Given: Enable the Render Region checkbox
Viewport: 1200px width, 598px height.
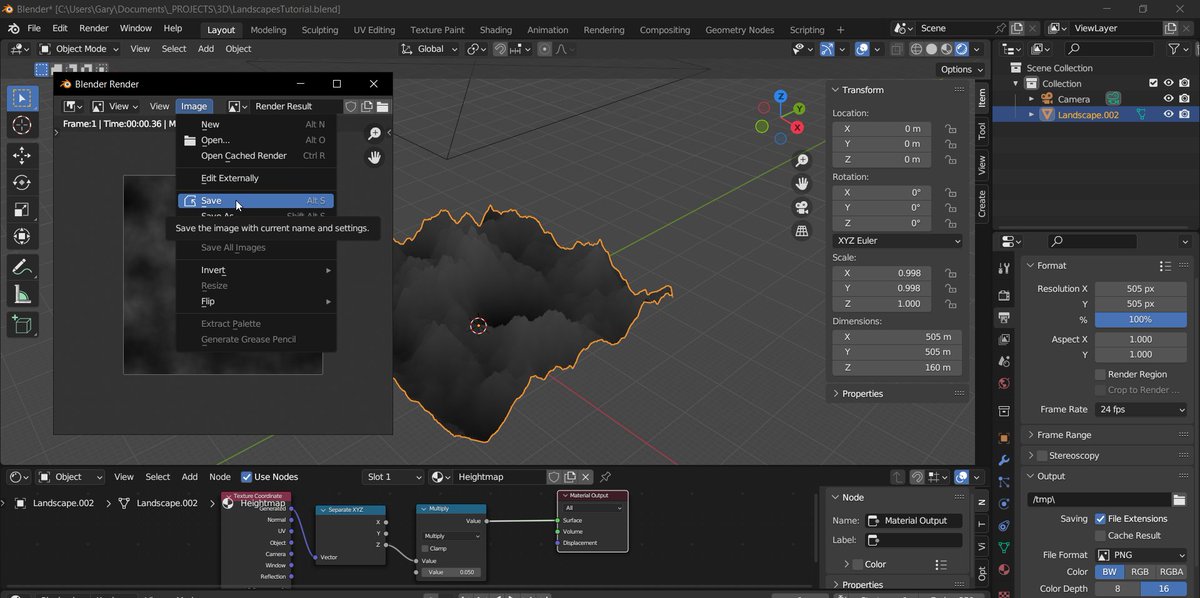Looking at the screenshot, I should pos(1100,374).
